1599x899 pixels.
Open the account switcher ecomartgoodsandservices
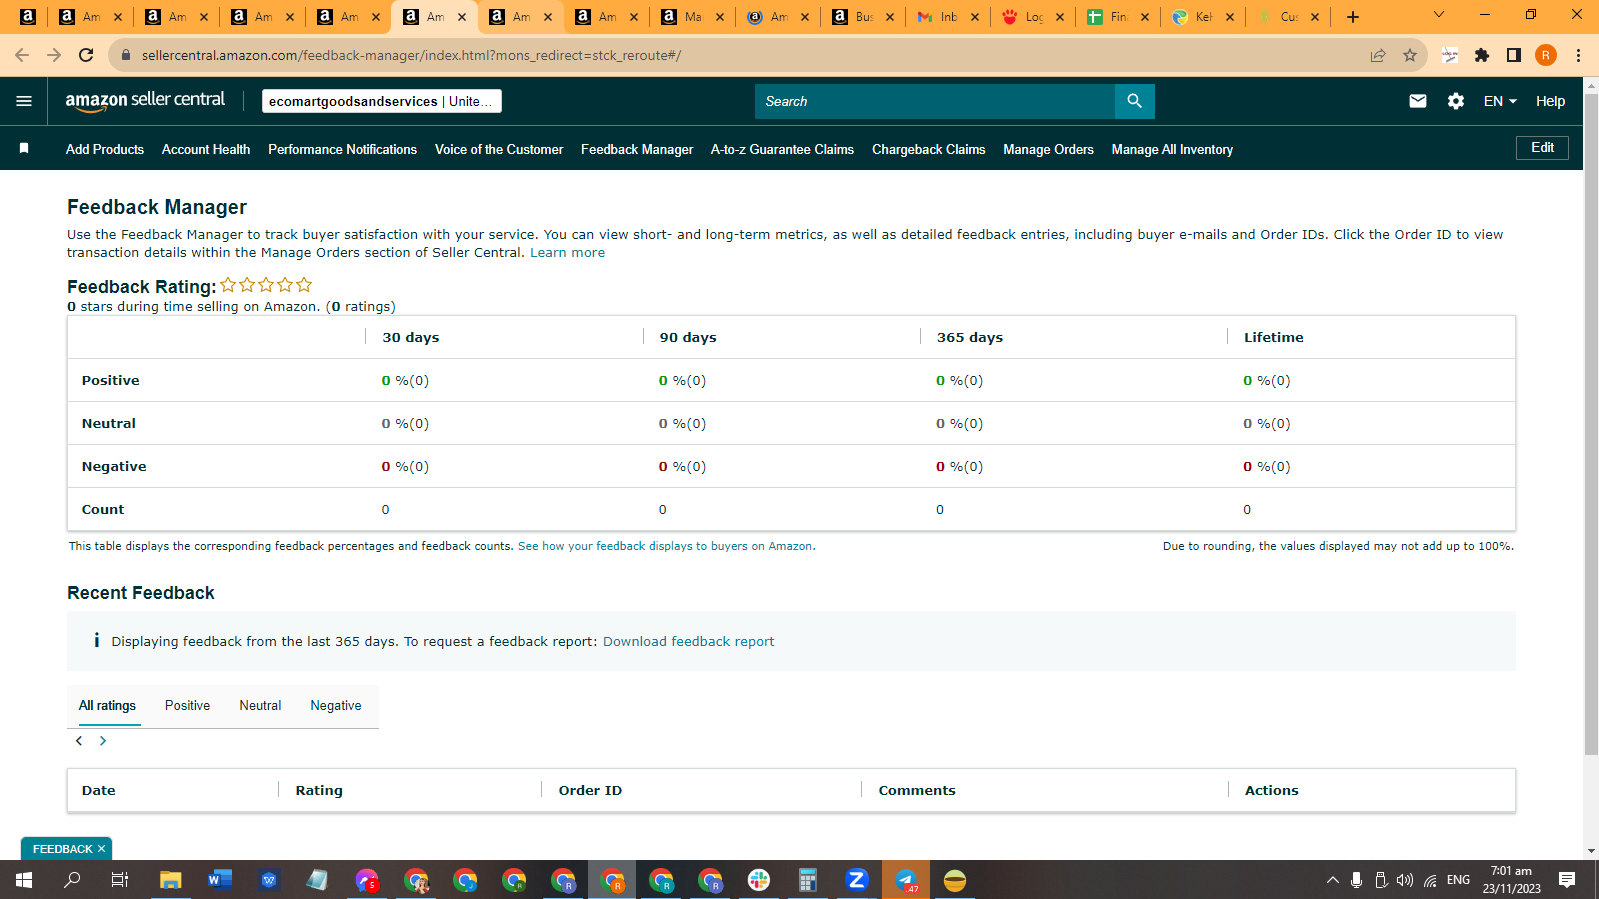[x=382, y=101]
